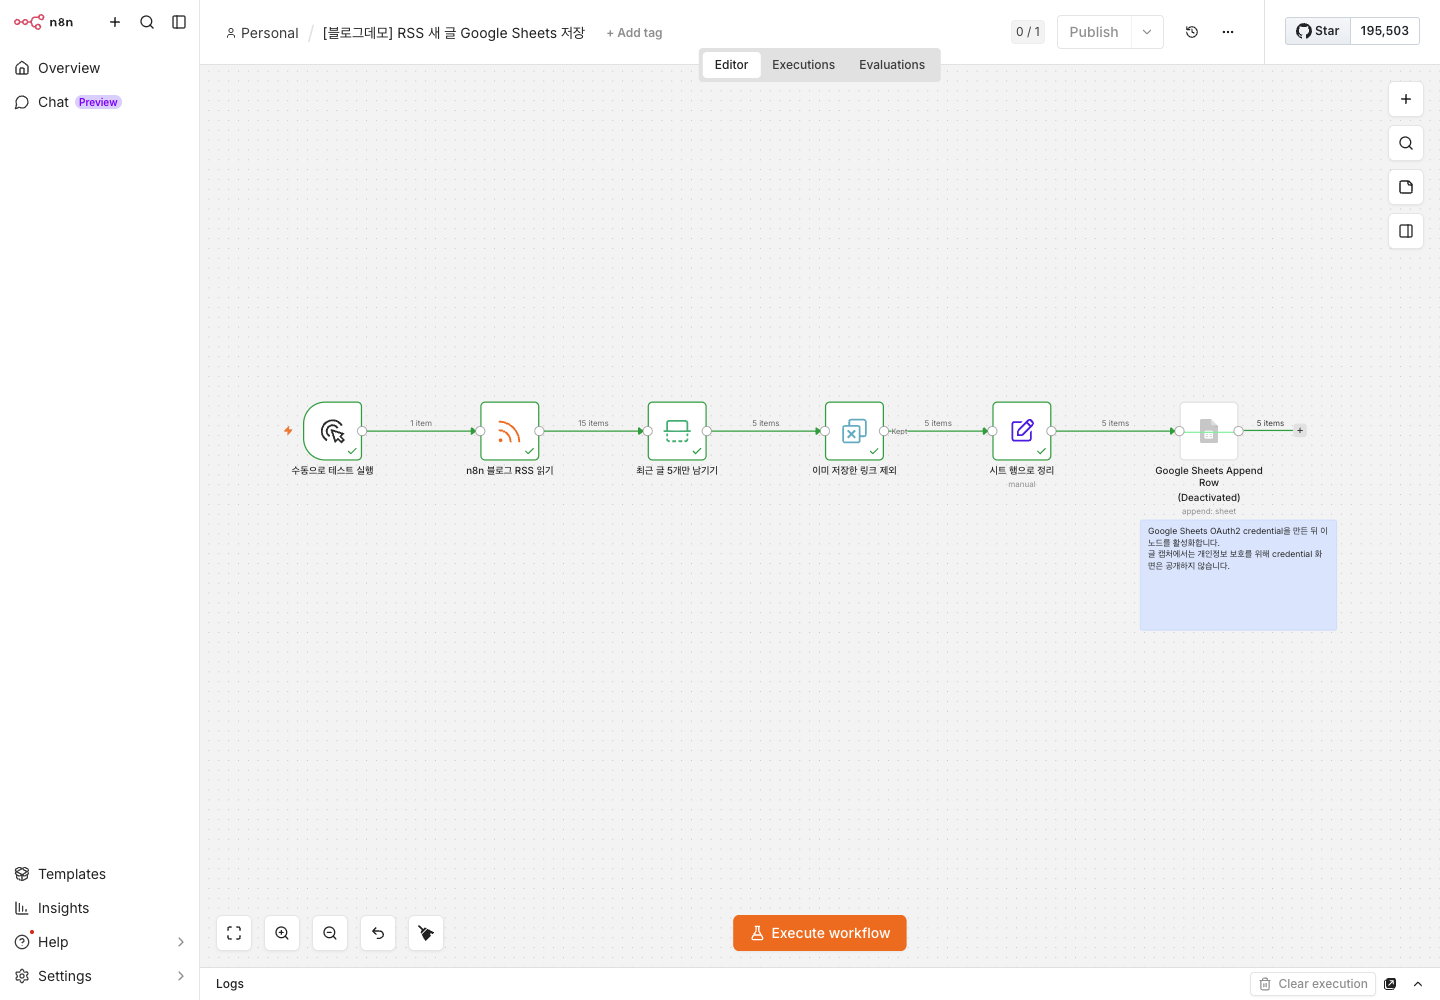Open the deactivated Google Sheets Append Row node
1440x1000 pixels.
pyautogui.click(x=1209, y=431)
